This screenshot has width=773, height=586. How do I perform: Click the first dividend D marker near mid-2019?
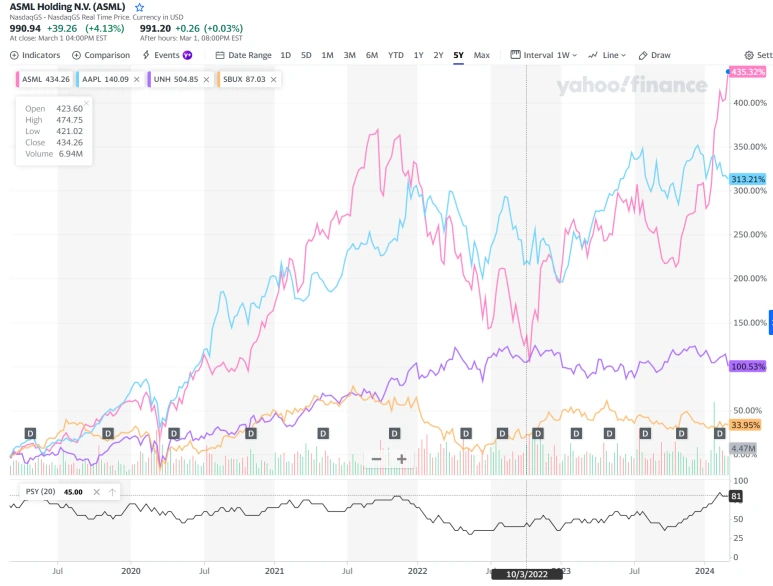click(31, 434)
